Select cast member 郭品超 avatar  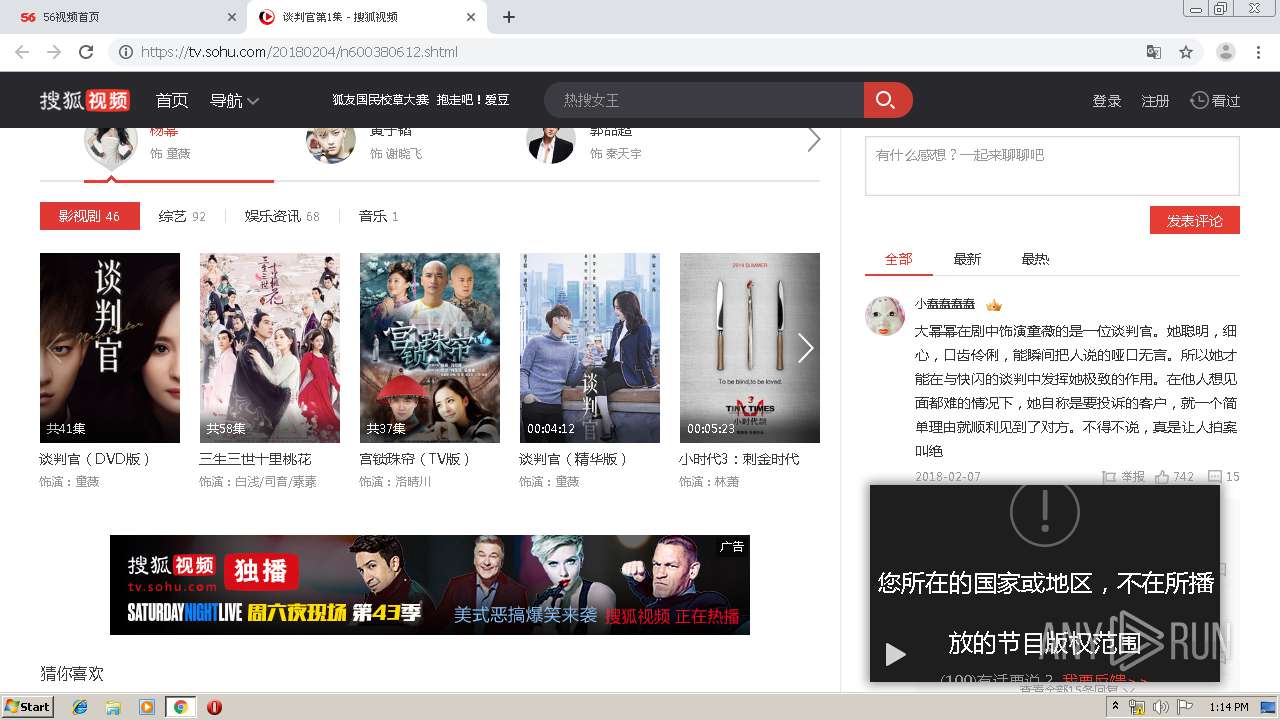551,145
